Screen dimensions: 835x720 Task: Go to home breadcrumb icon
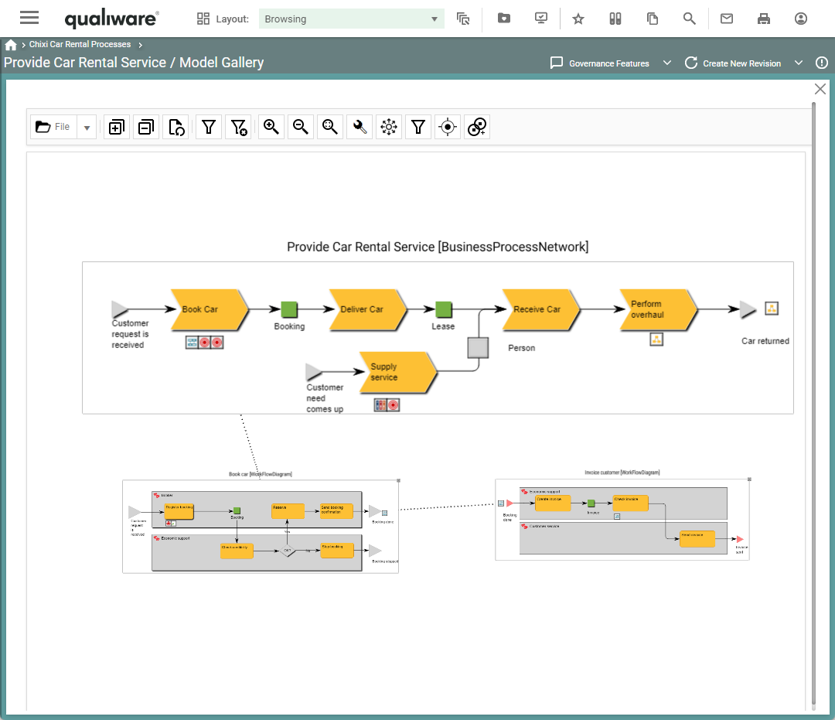coord(11,45)
